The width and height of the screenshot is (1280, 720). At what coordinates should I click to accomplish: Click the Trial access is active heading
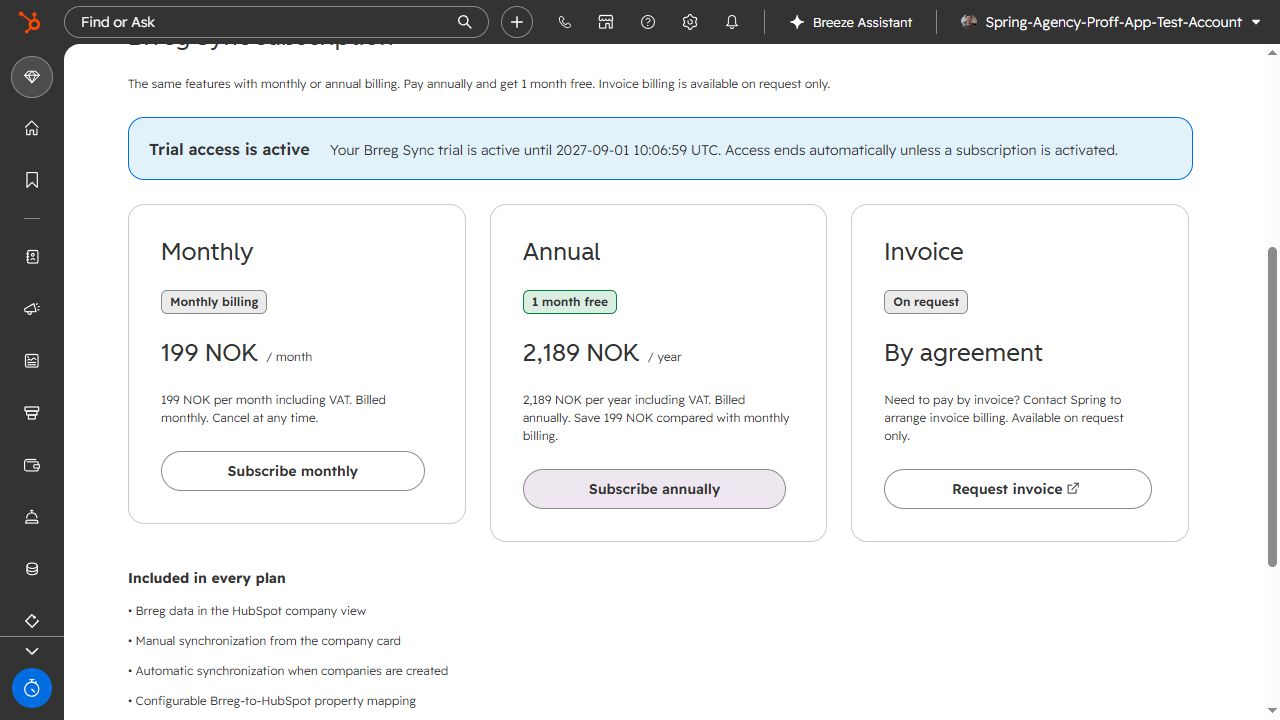point(229,149)
